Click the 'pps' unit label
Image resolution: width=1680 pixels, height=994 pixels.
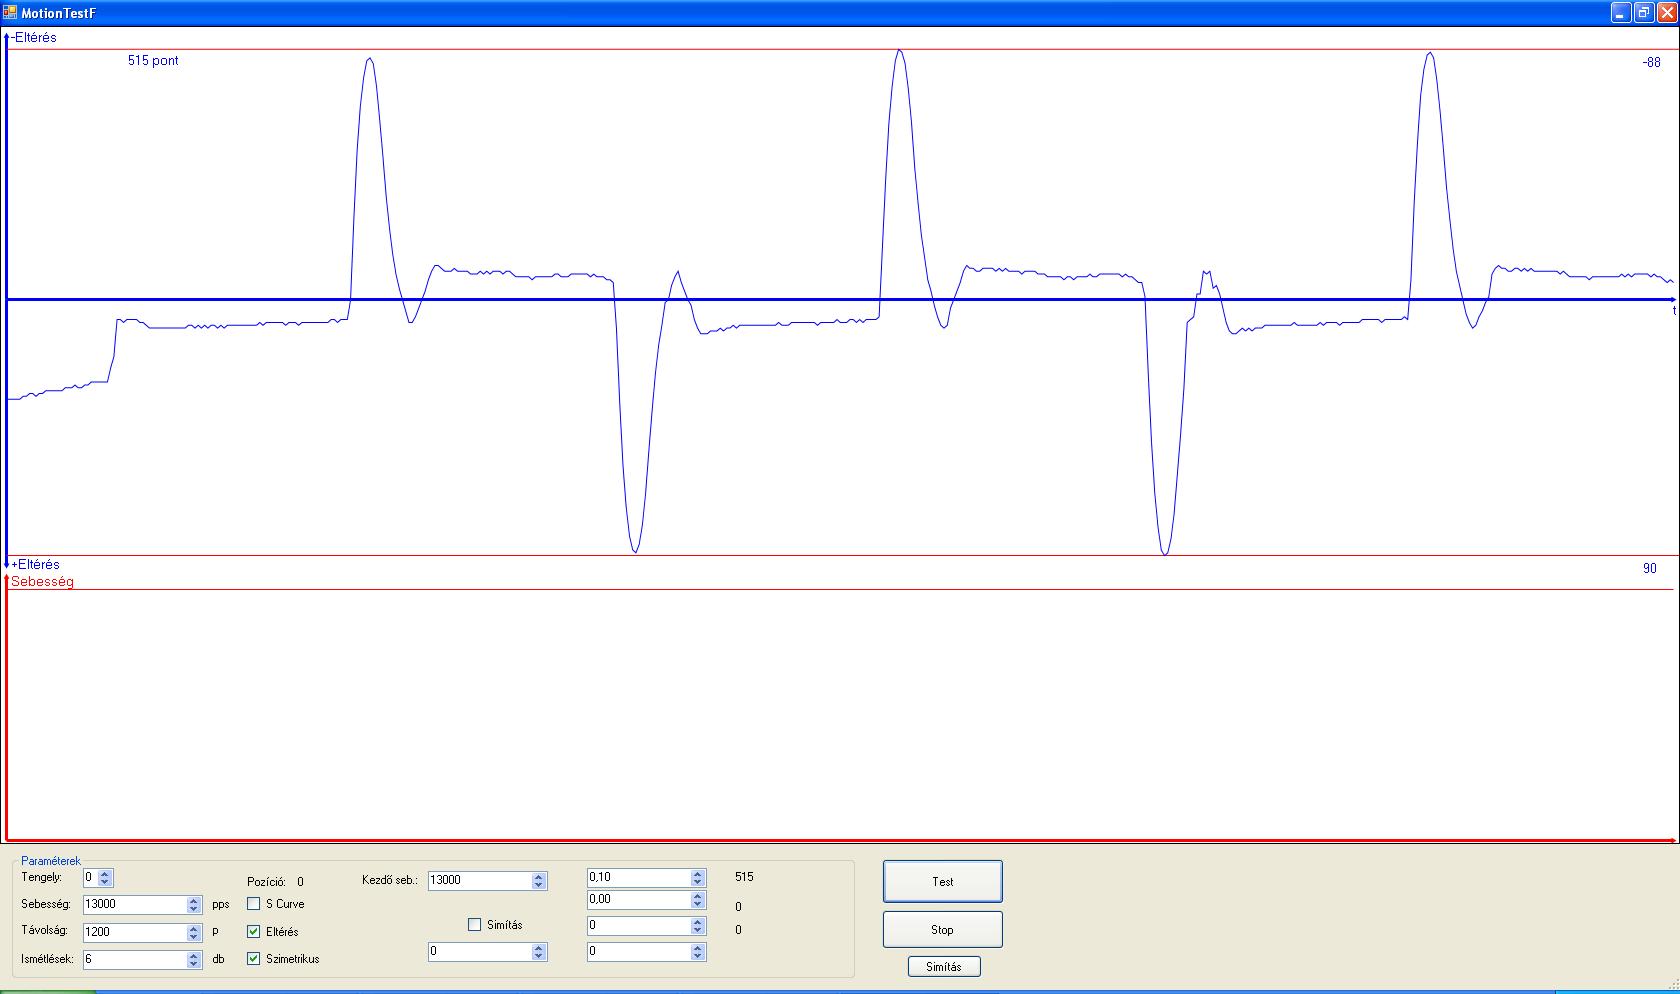[220, 904]
